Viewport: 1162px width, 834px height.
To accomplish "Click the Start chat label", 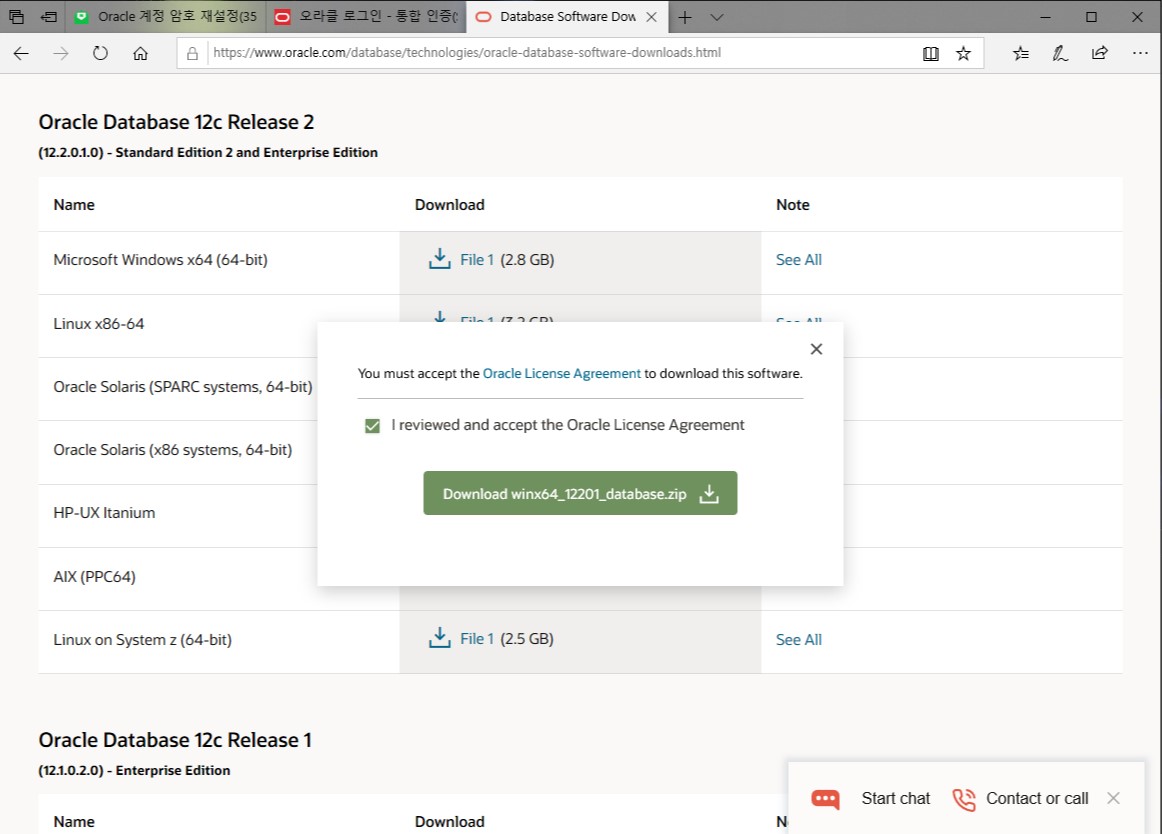I will 895,798.
